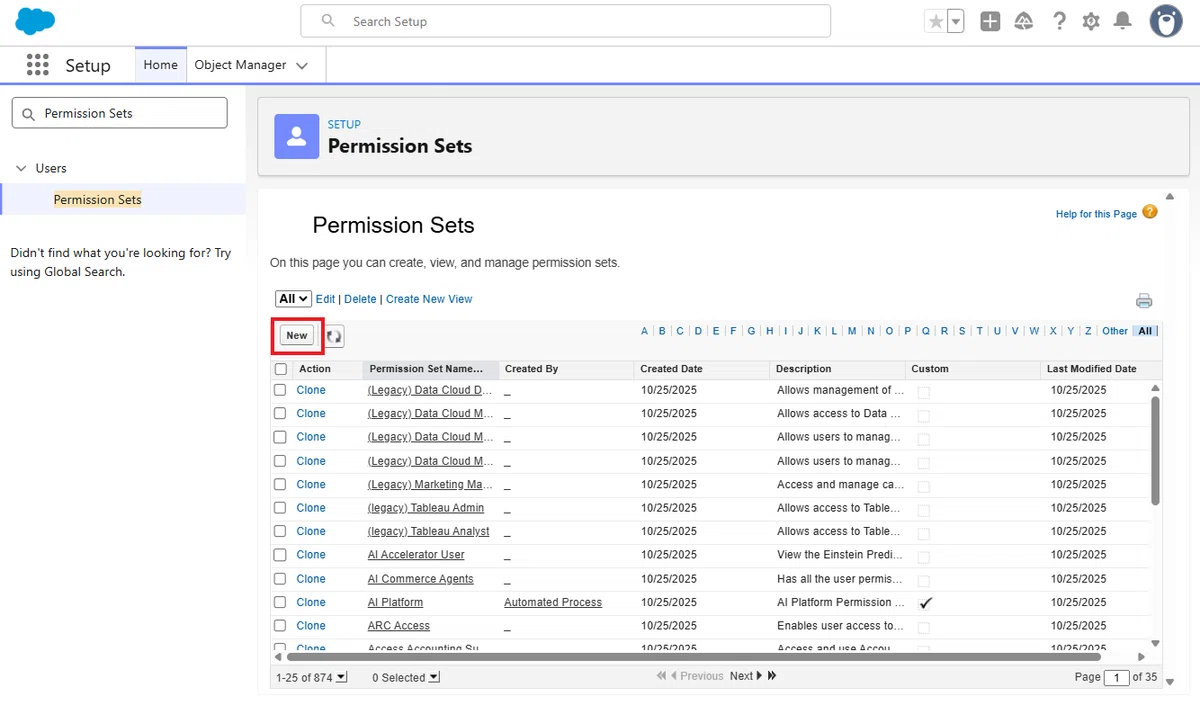Filter list by Other
1200x703 pixels.
[1115, 331]
